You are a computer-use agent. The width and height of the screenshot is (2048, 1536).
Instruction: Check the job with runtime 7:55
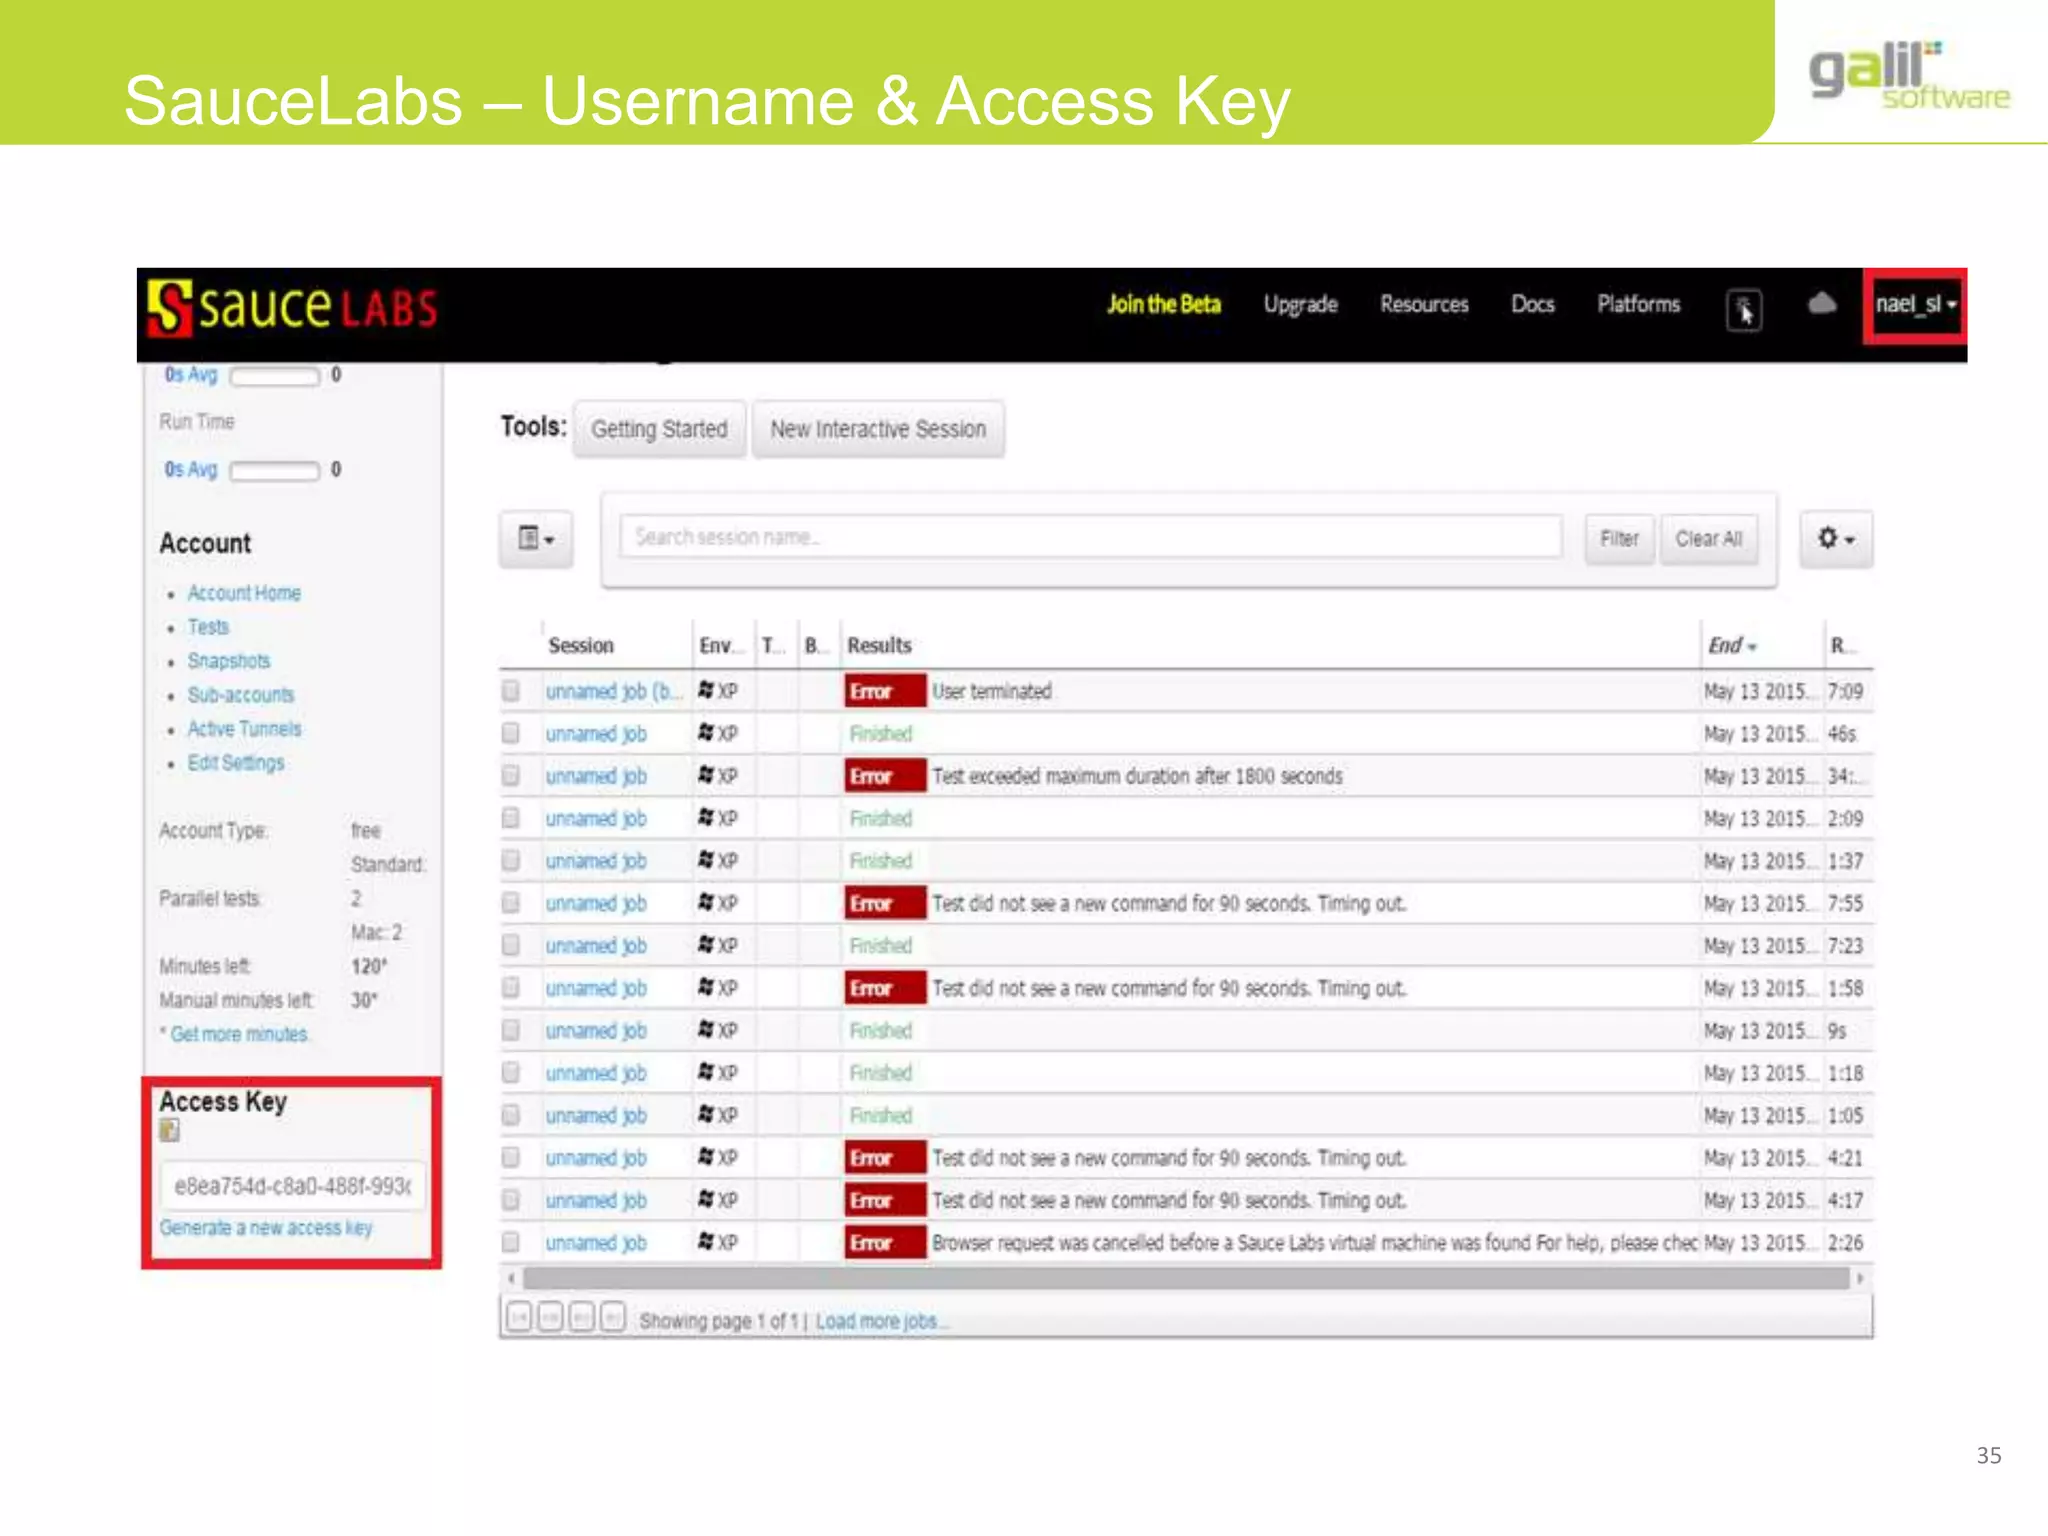(511, 903)
